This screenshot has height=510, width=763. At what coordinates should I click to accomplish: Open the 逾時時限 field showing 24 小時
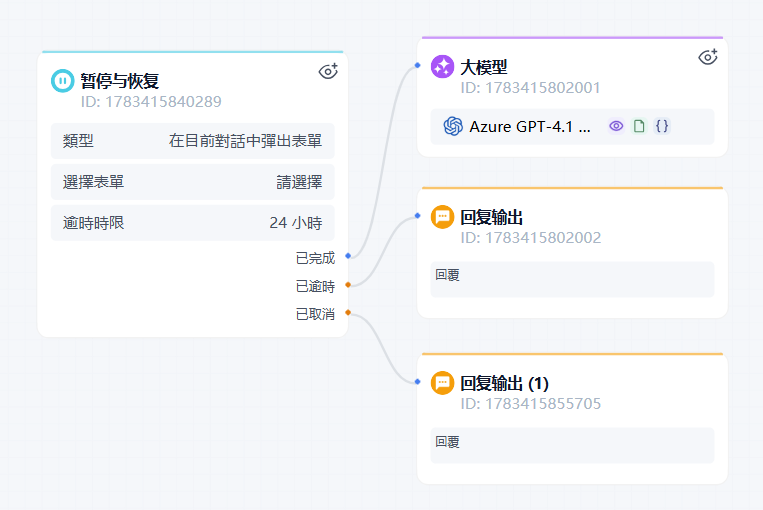pyautogui.click(x=193, y=223)
